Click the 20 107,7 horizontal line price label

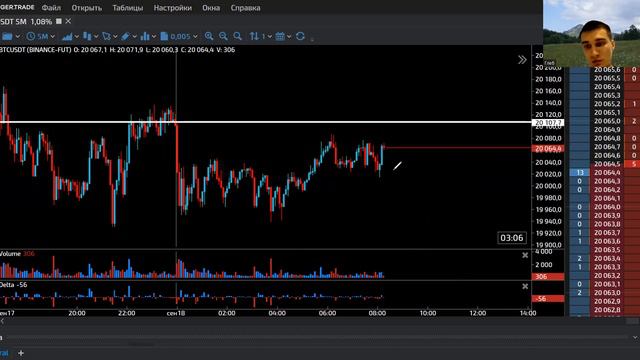548,122
